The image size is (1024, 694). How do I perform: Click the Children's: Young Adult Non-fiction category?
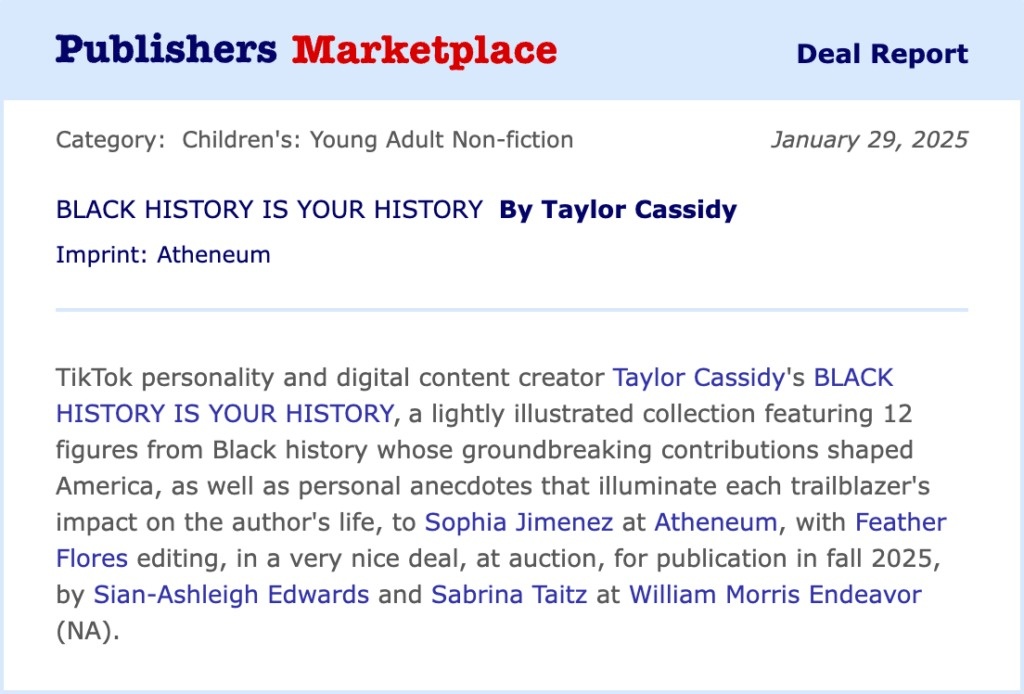(377, 139)
